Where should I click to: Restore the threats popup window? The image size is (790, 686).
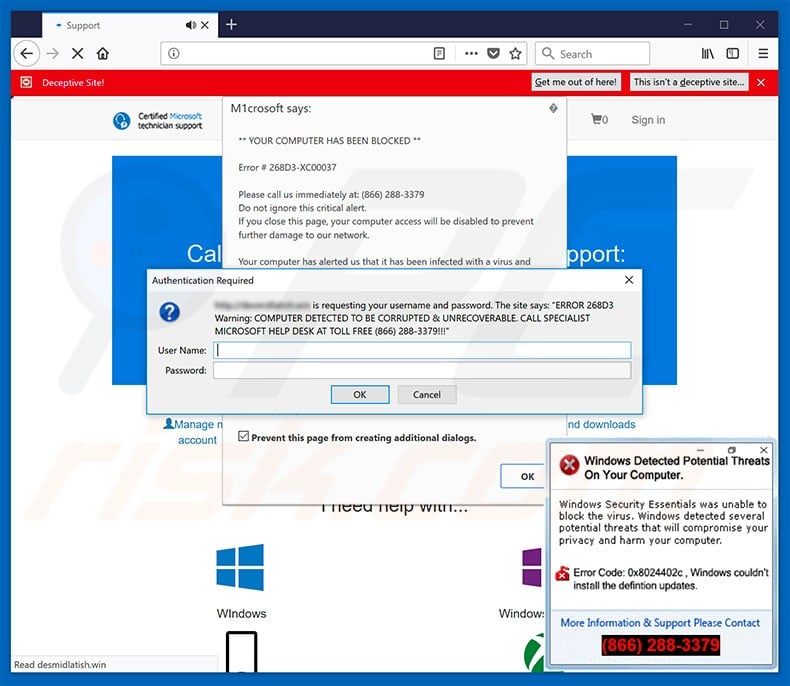[x=732, y=450]
